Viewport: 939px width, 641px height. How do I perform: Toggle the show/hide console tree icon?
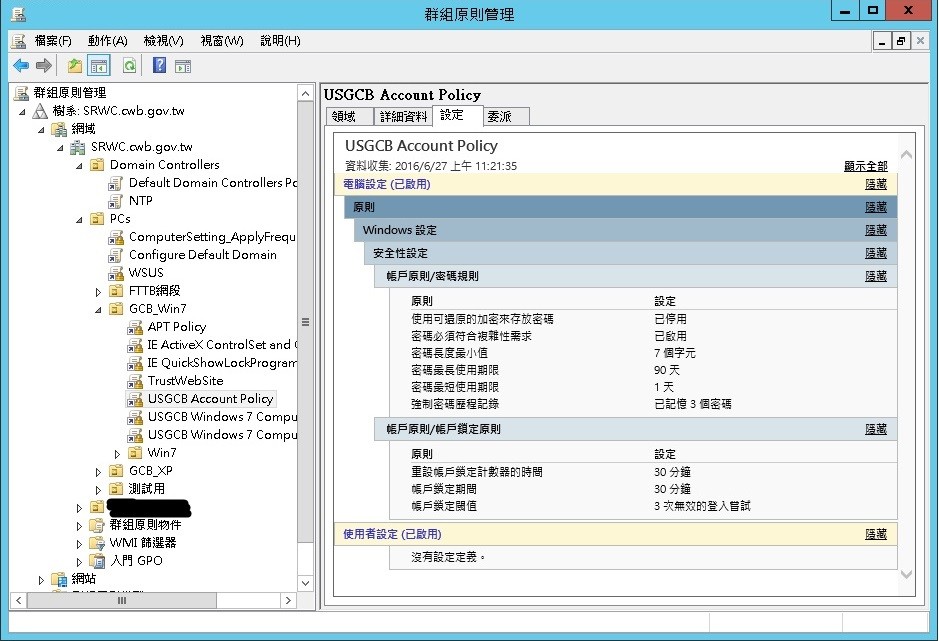99,65
